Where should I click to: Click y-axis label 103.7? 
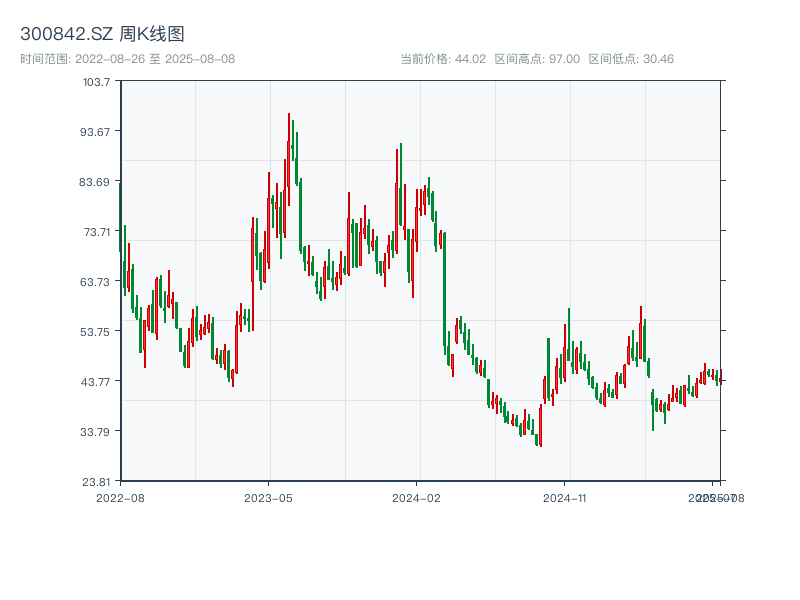96,82
